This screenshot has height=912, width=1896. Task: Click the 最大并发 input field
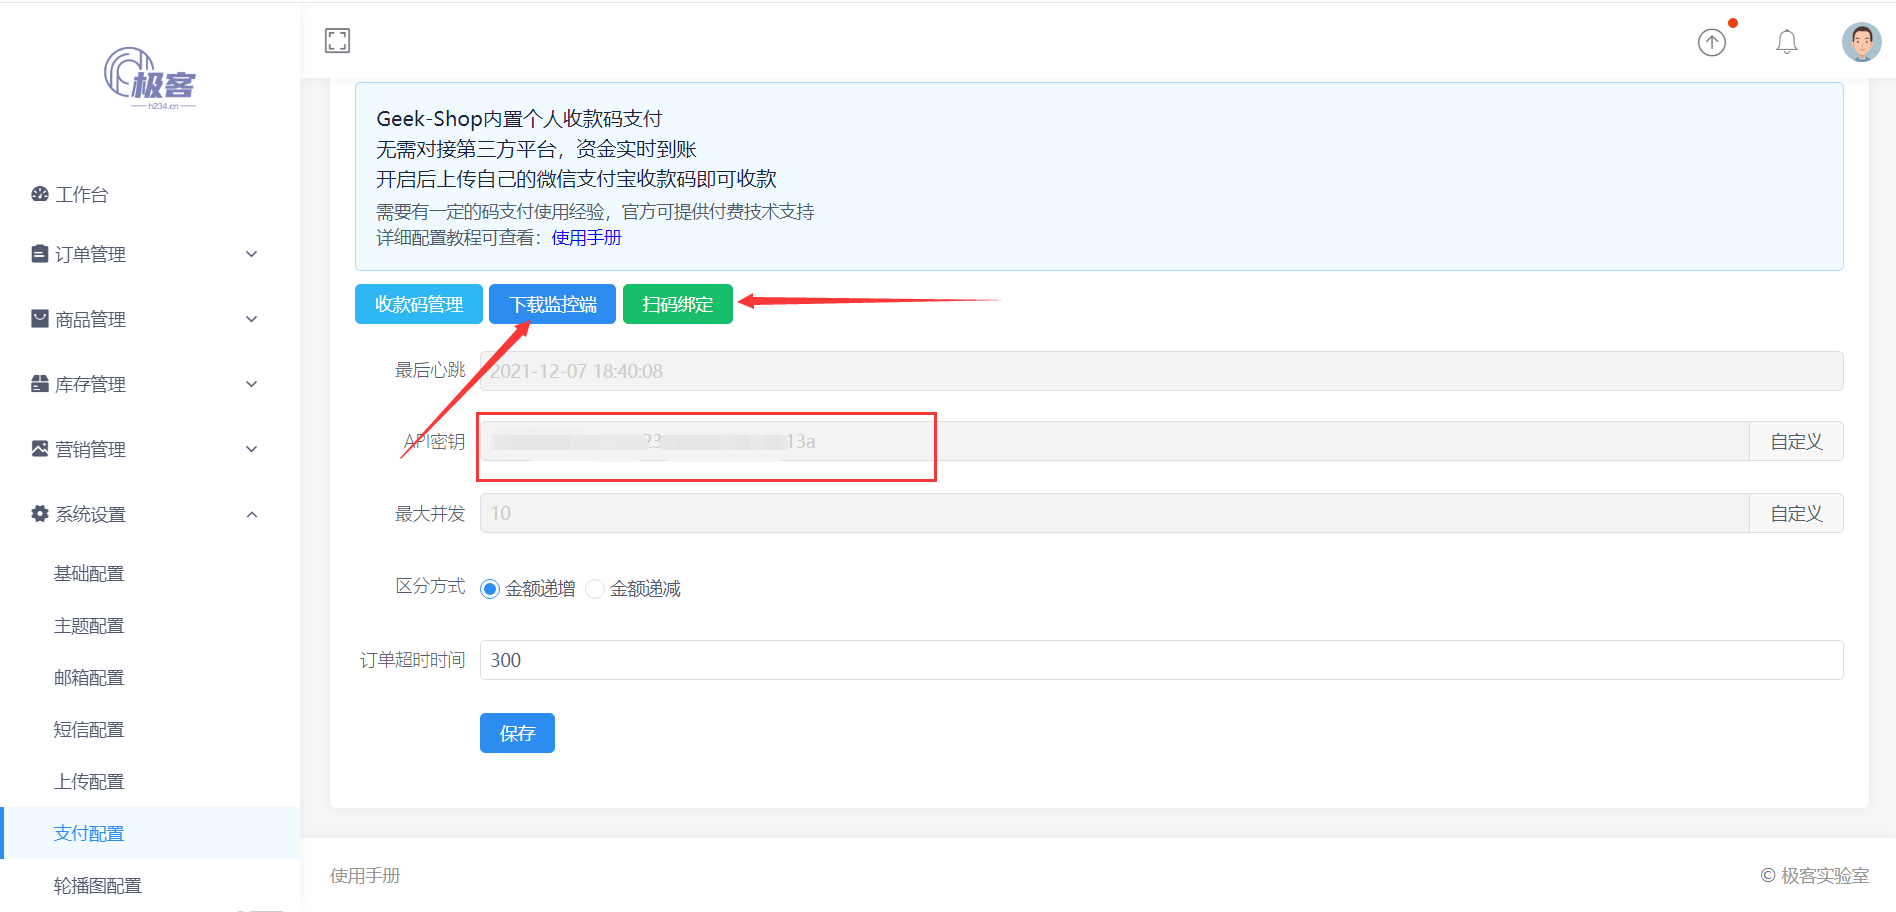pos(1114,513)
